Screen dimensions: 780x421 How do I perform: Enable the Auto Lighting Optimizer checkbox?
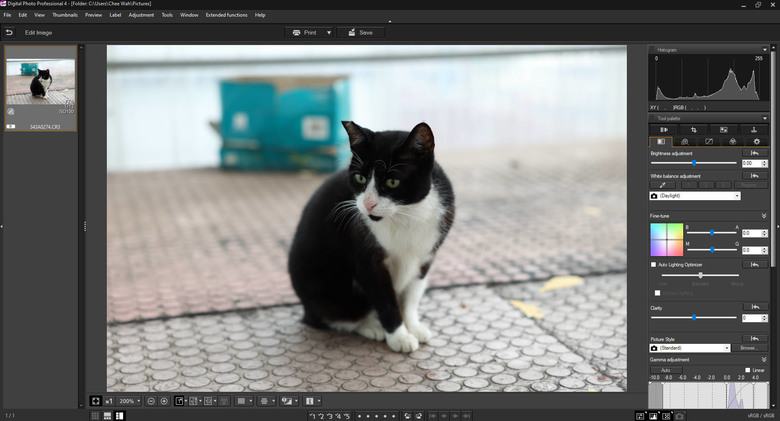tap(654, 265)
